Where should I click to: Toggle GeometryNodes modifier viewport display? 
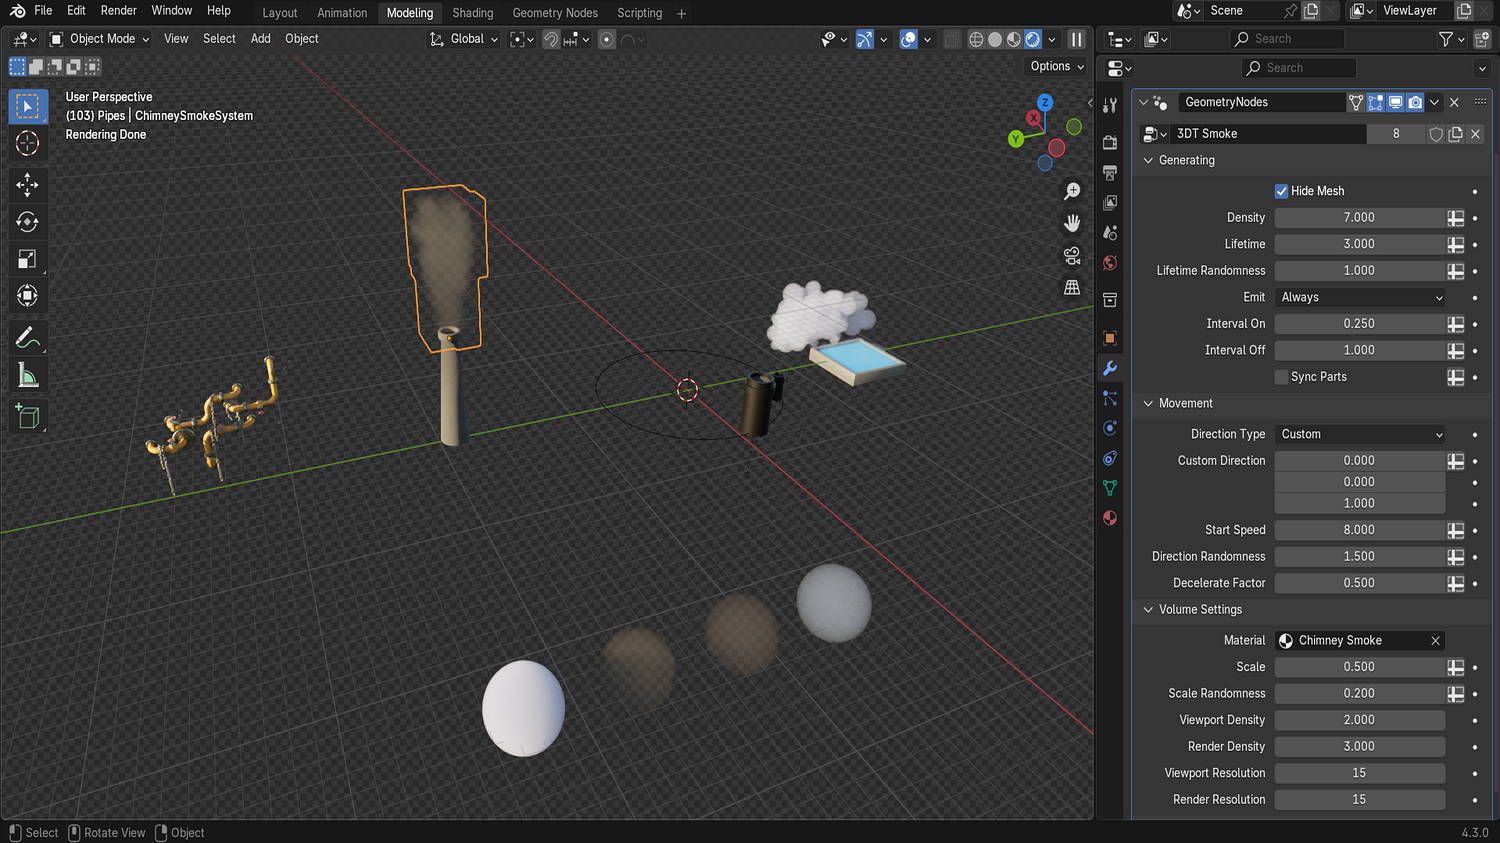click(x=1396, y=102)
